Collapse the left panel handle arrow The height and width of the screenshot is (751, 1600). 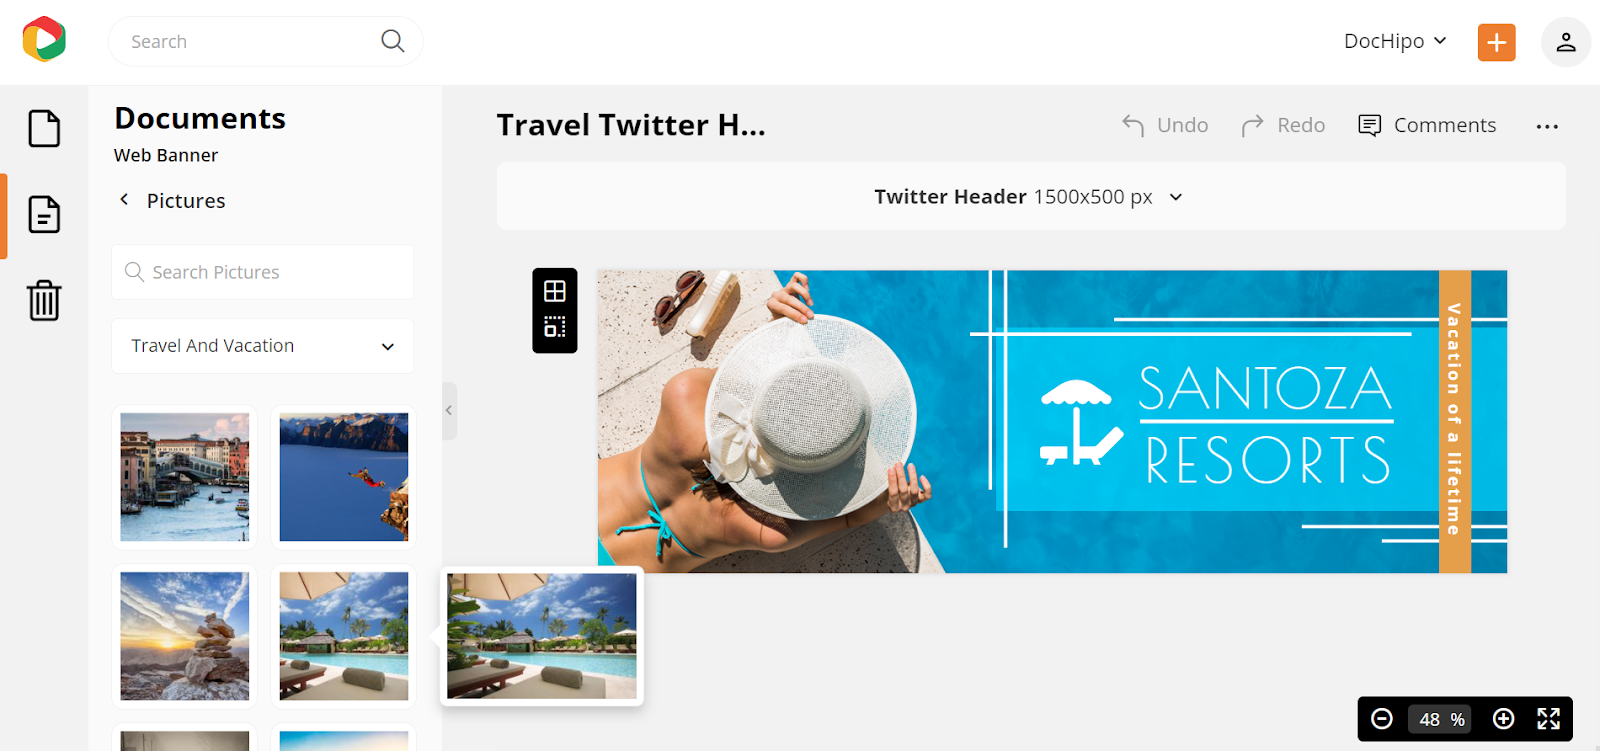coord(449,410)
